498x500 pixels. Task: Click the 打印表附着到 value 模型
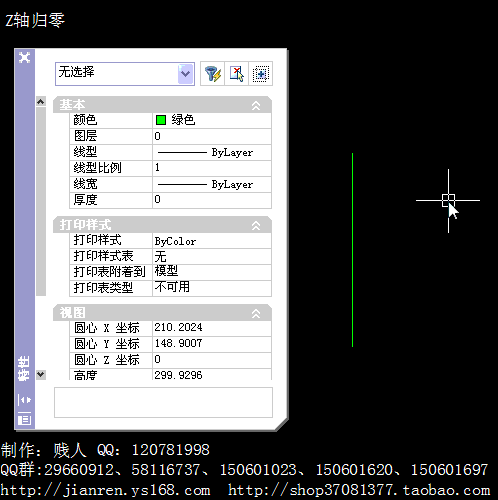[212, 272]
